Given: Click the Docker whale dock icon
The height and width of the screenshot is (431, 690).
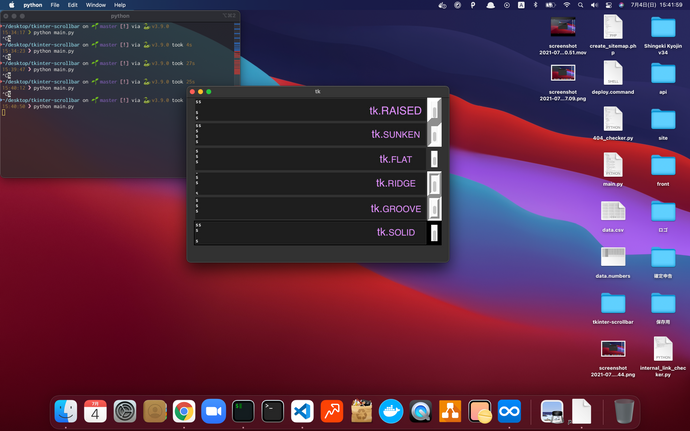Looking at the screenshot, I should tap(391, 410).
